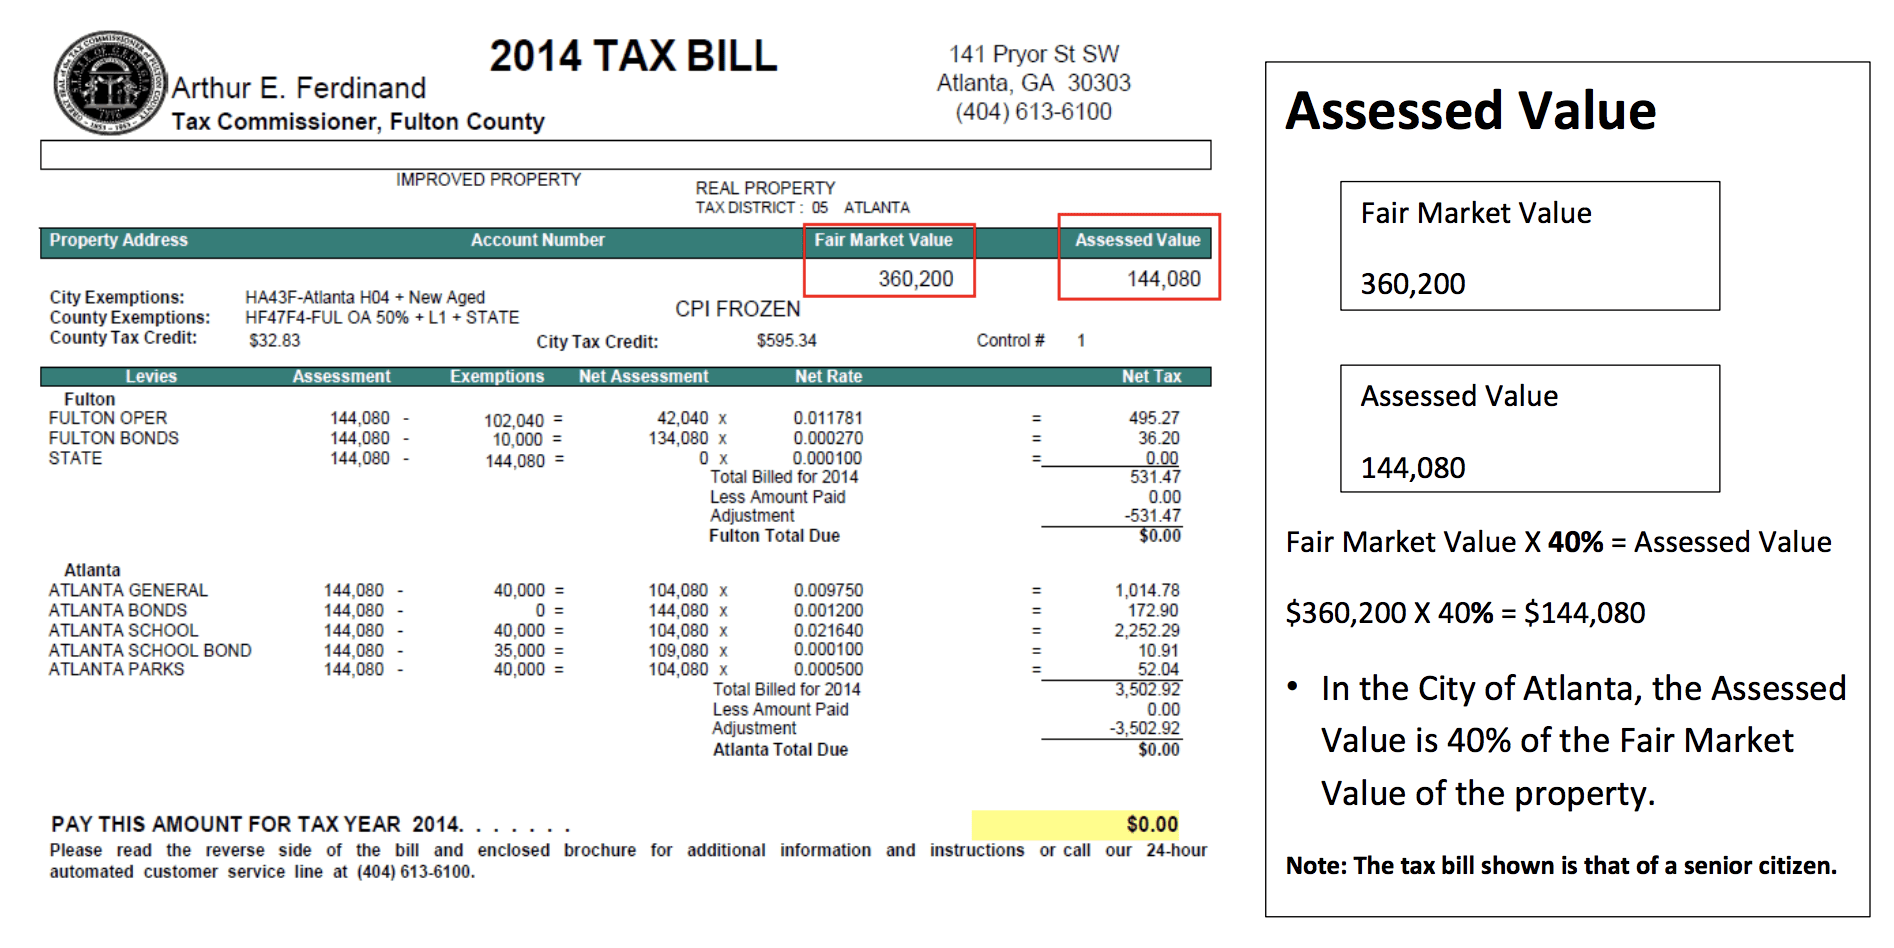The width and height of the screenshot is (1894, 948).
Task: Select the City Tax Credit amount $595.34
Action: pyautogui.click(x=787, y=340)
